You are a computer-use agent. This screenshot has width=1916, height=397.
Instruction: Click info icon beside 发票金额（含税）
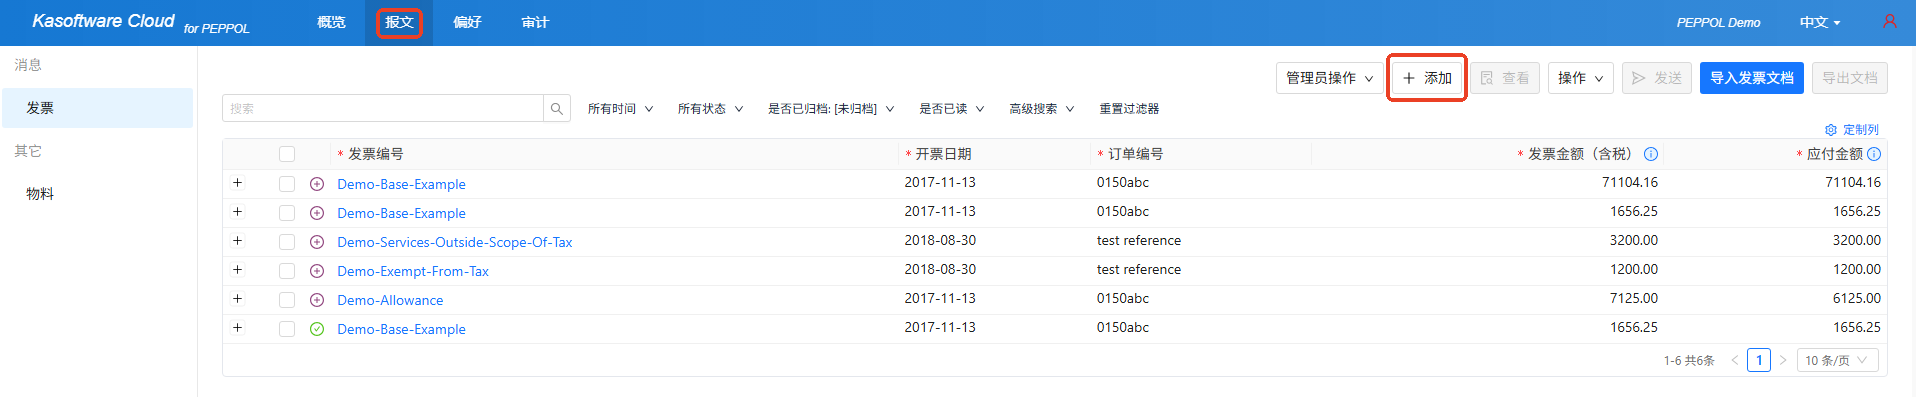coord(1651,154)
